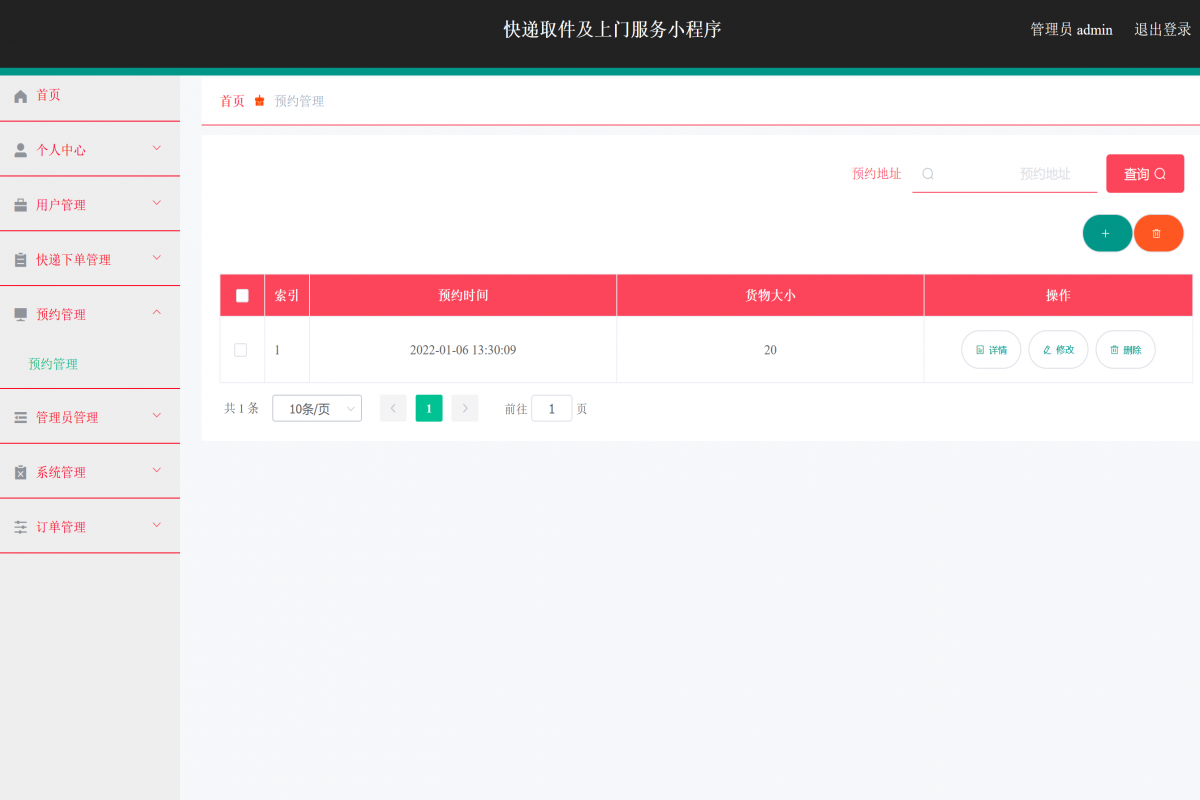Click the briefcase icon beside 用户管理

(19, 204)
